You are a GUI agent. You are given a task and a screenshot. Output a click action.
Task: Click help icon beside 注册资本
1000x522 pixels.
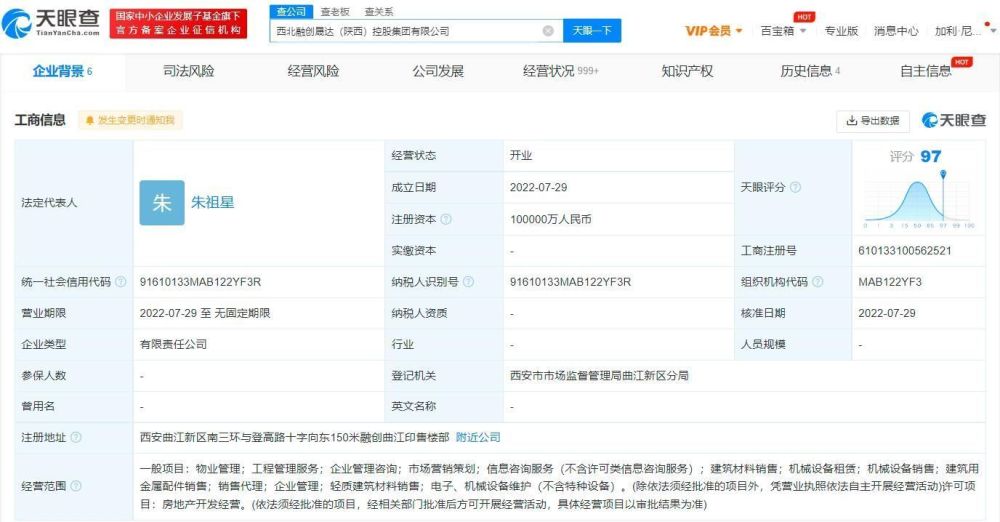pos(446,219)
